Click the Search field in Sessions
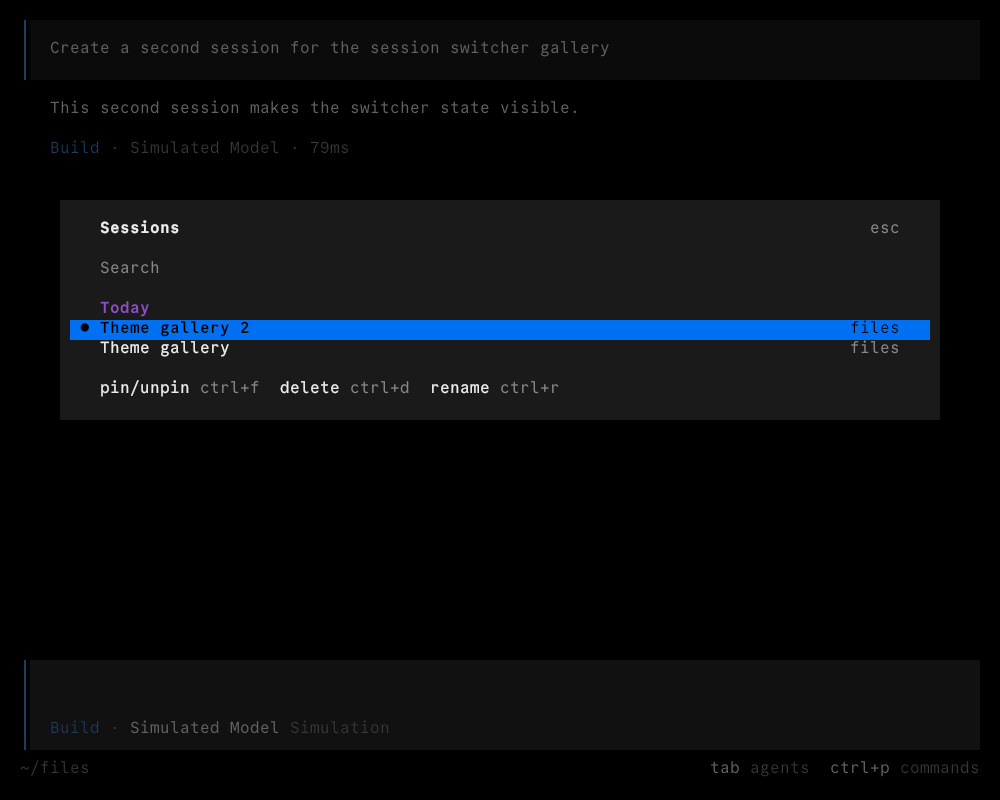1000x800 pixels. [x=499, y=268]
